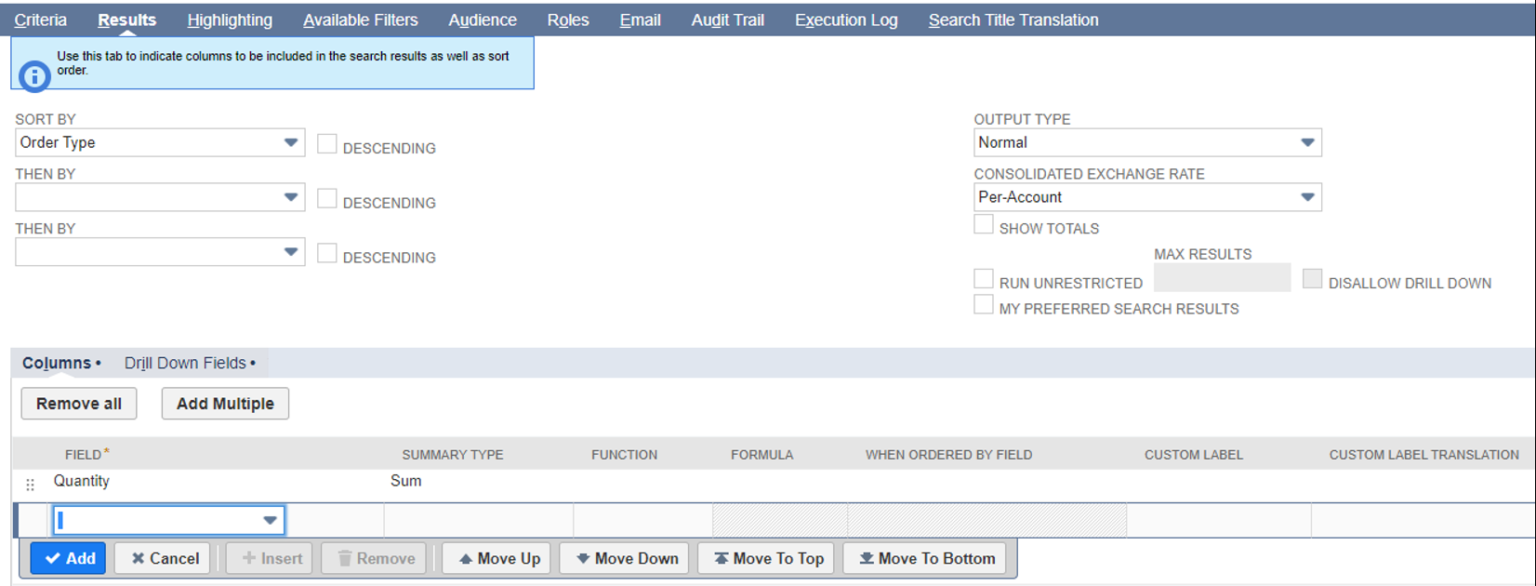Image resolution: width=1536 pixels, height=586 pixels.
Task: Open Consolidated Exchange Rate dropdown
Action: tap(1148, 197)
